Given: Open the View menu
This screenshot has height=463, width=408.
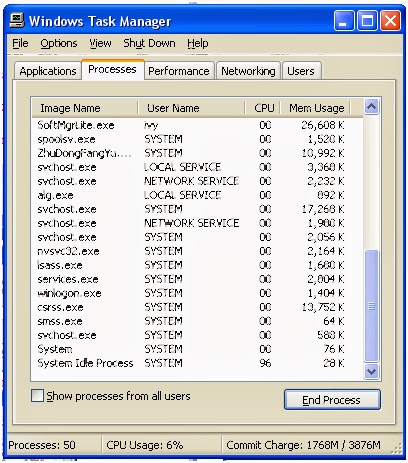Looking at the screenshot, I should (100, 43).
